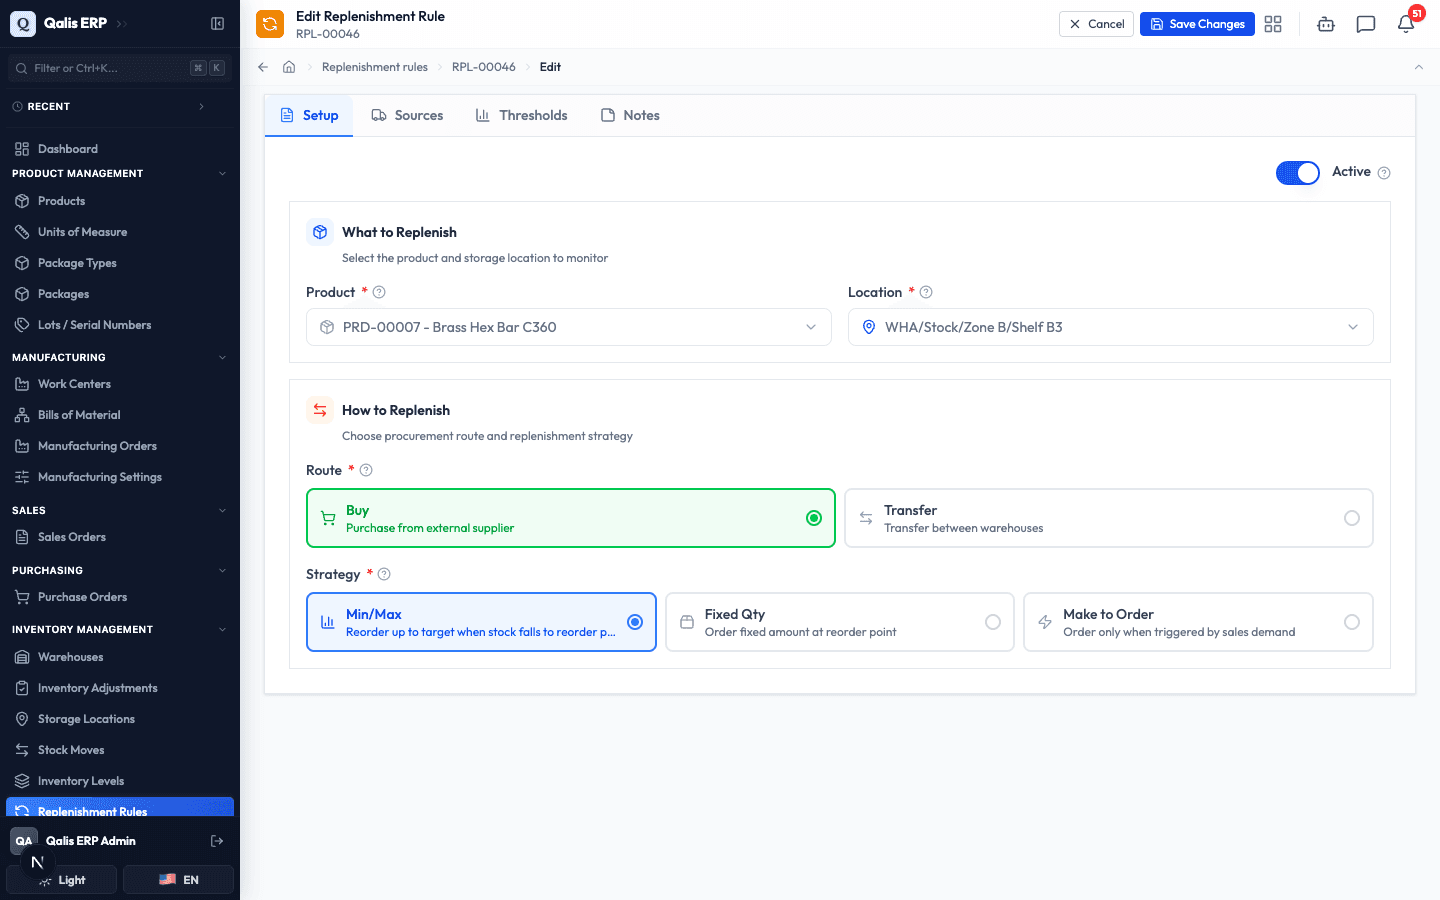Screen dimensions: 1440x900
Task: Switch to the Notes tab
Action: [x=630, y=115]
